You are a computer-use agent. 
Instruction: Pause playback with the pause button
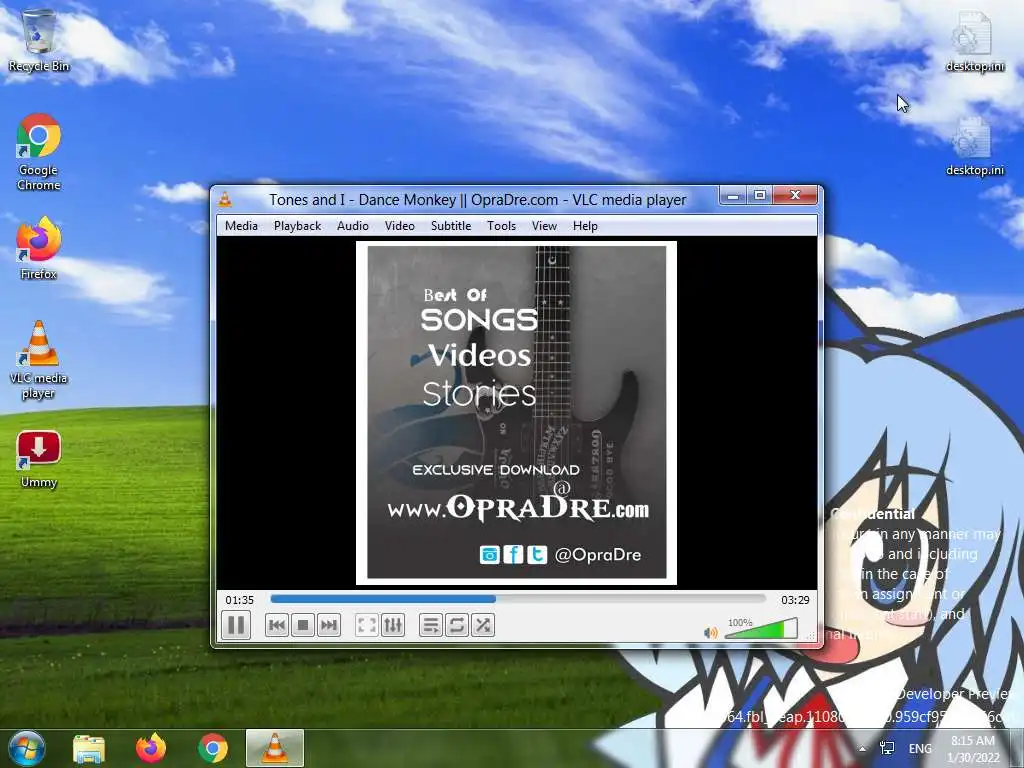tap(236, 625)
